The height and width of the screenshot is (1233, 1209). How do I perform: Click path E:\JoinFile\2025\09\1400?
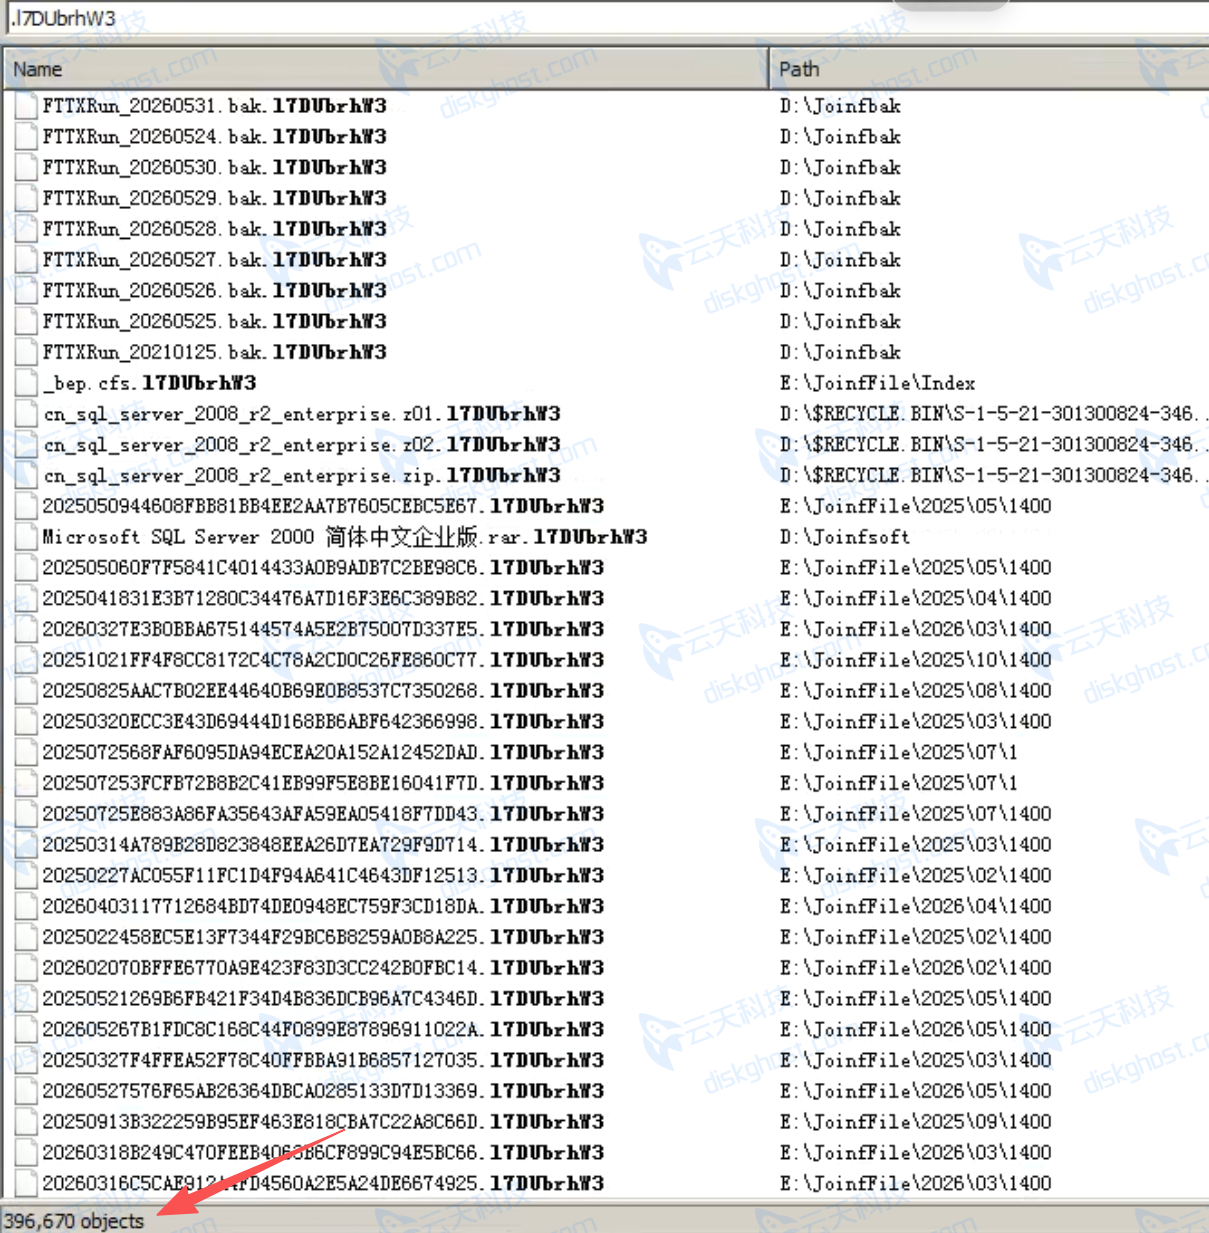(x=915, y=1123)
